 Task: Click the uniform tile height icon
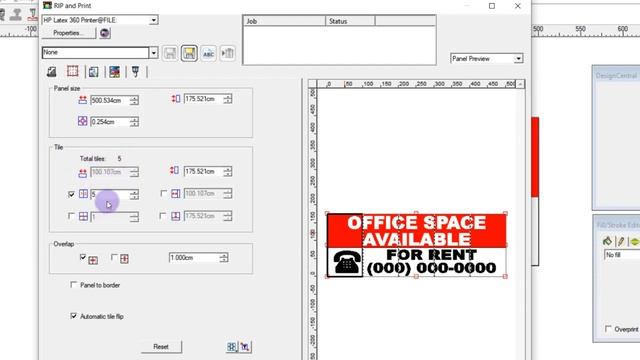[x=176, y=216]
